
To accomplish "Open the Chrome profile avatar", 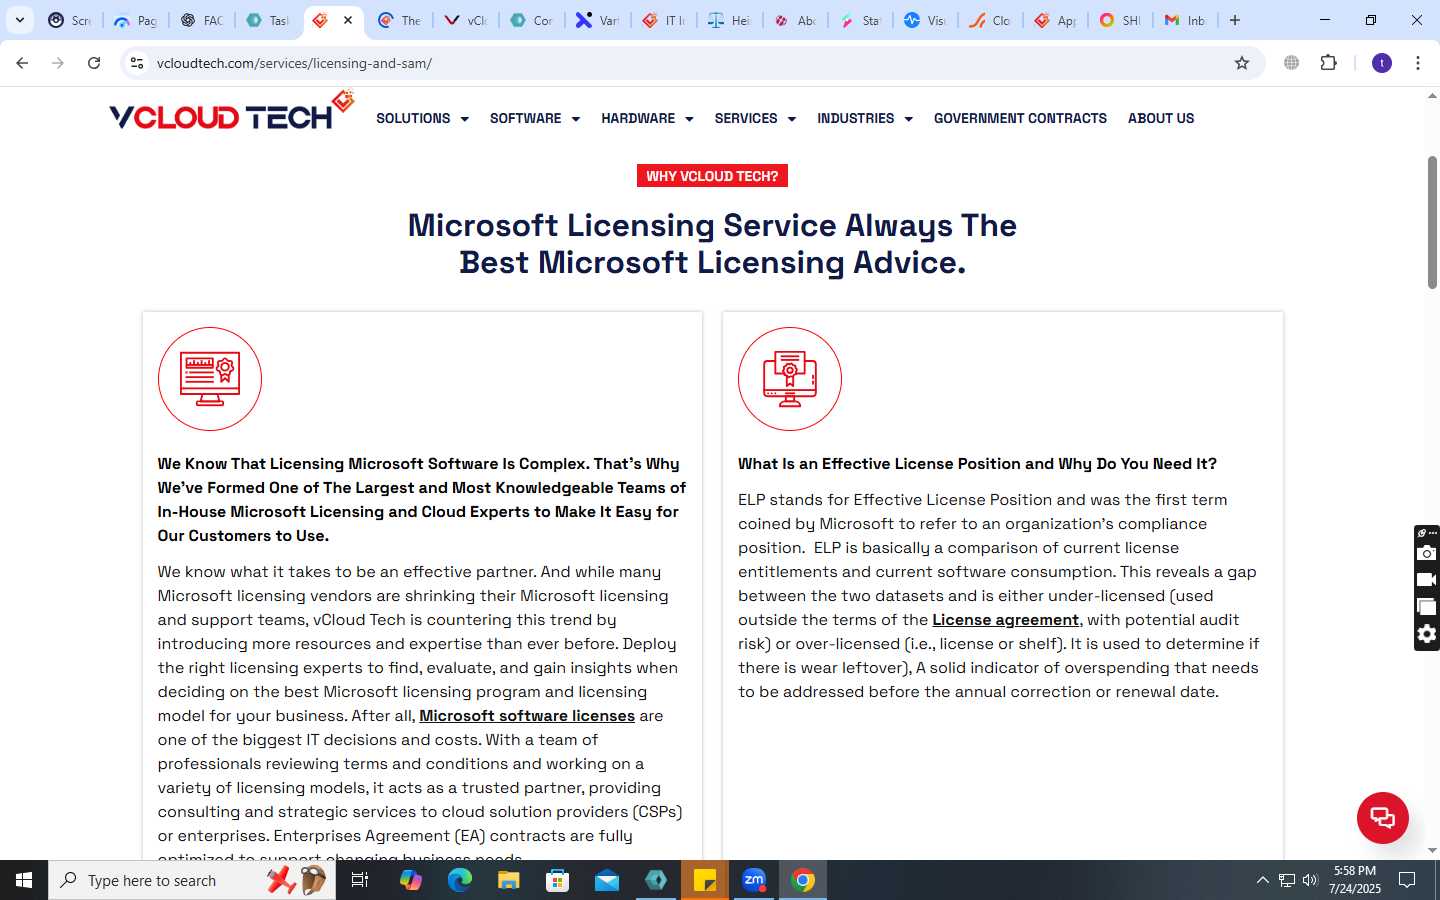I will tap(1382, 63).
